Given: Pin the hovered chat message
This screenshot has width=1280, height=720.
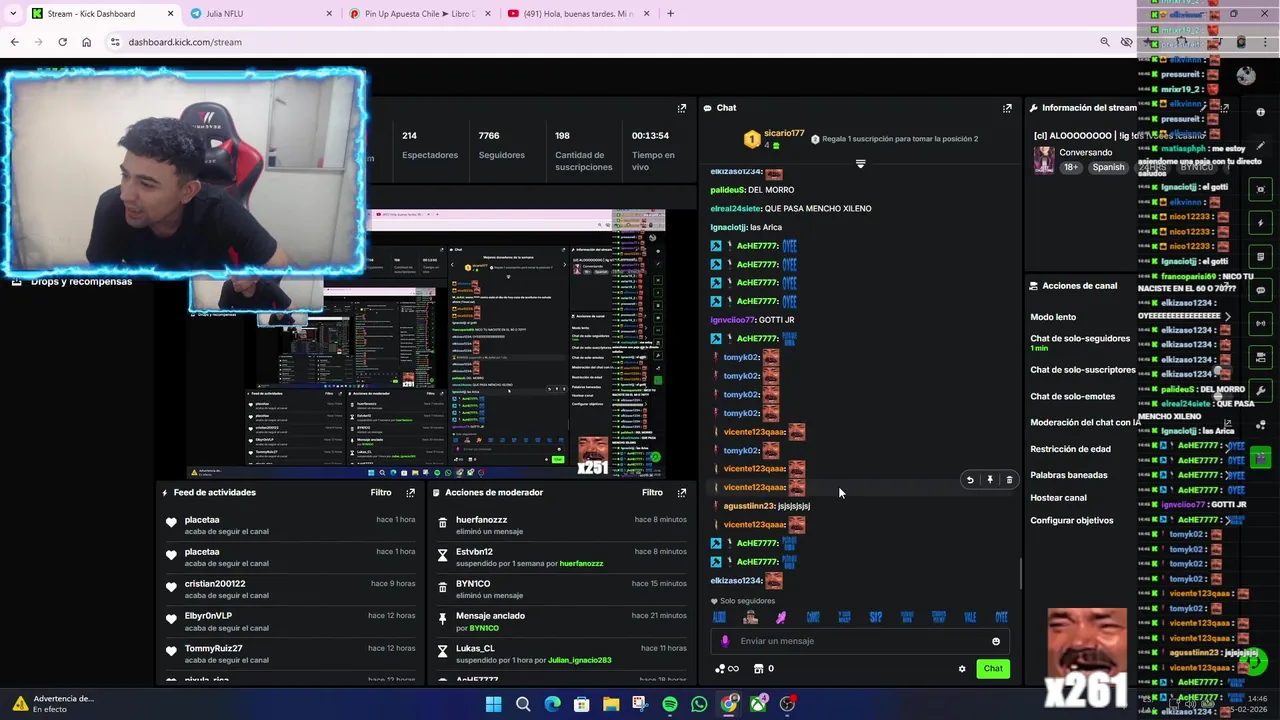Looking at the screenshot, I should 990,480.
